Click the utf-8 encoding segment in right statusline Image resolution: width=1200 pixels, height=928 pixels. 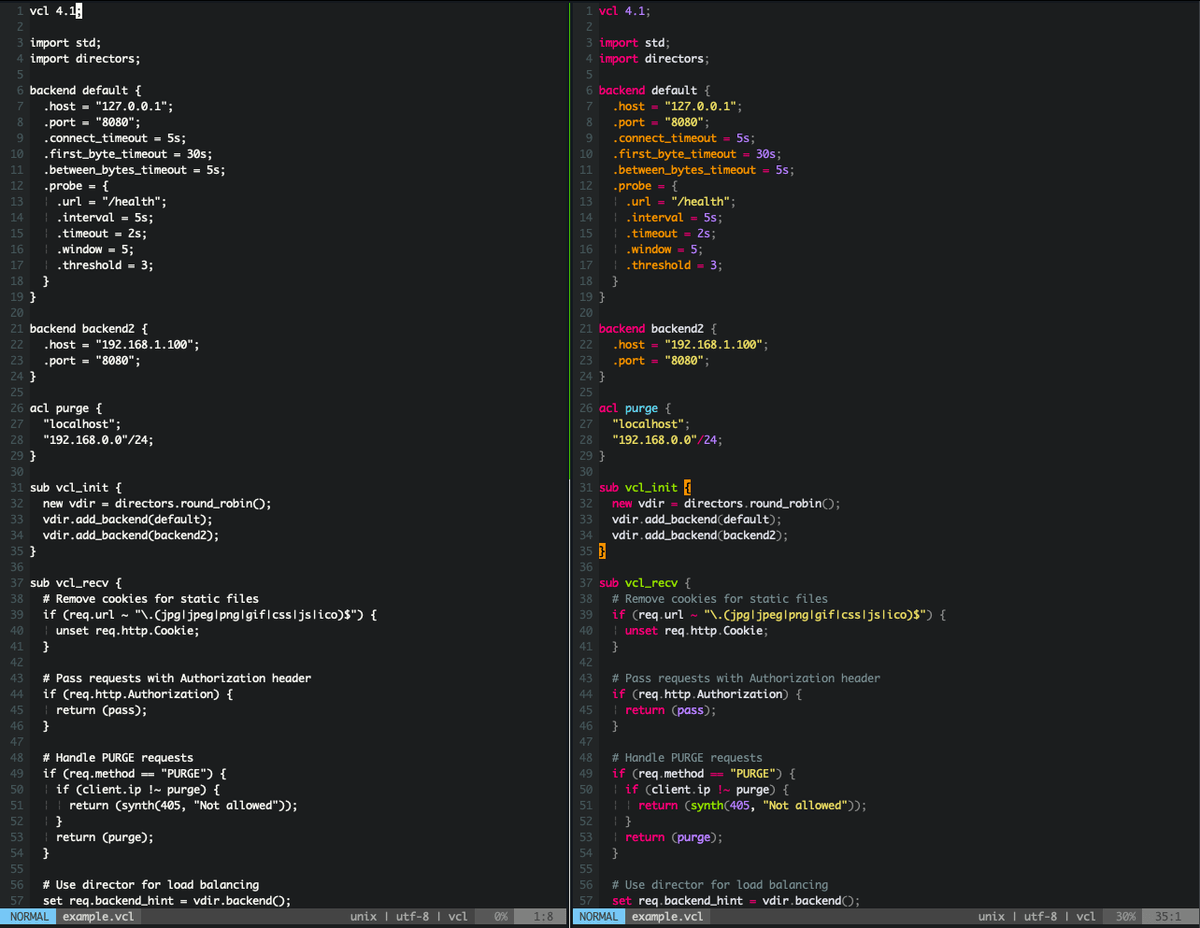(1040, 916)
